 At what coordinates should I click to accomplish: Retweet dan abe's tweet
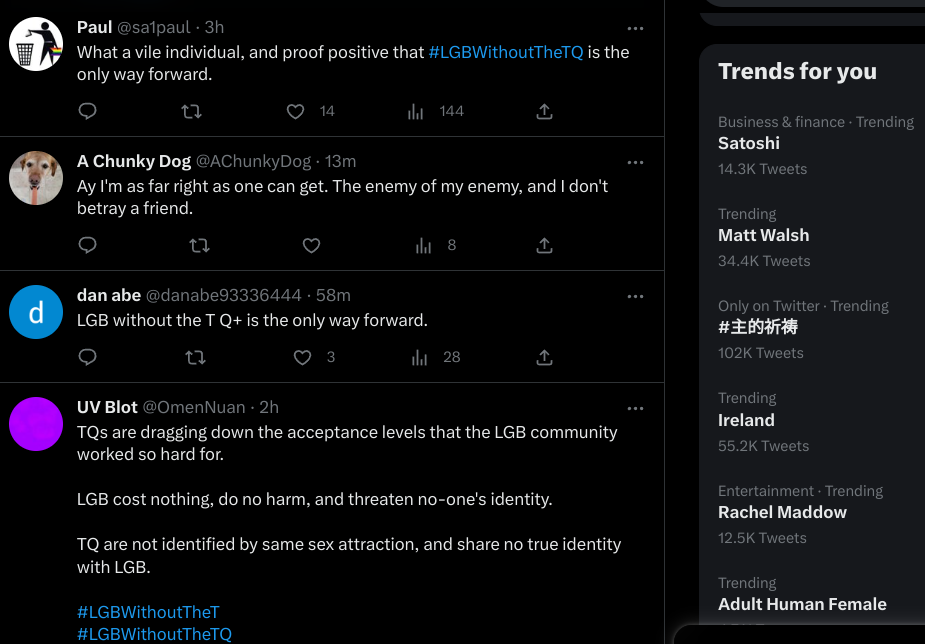pos(196,357)
